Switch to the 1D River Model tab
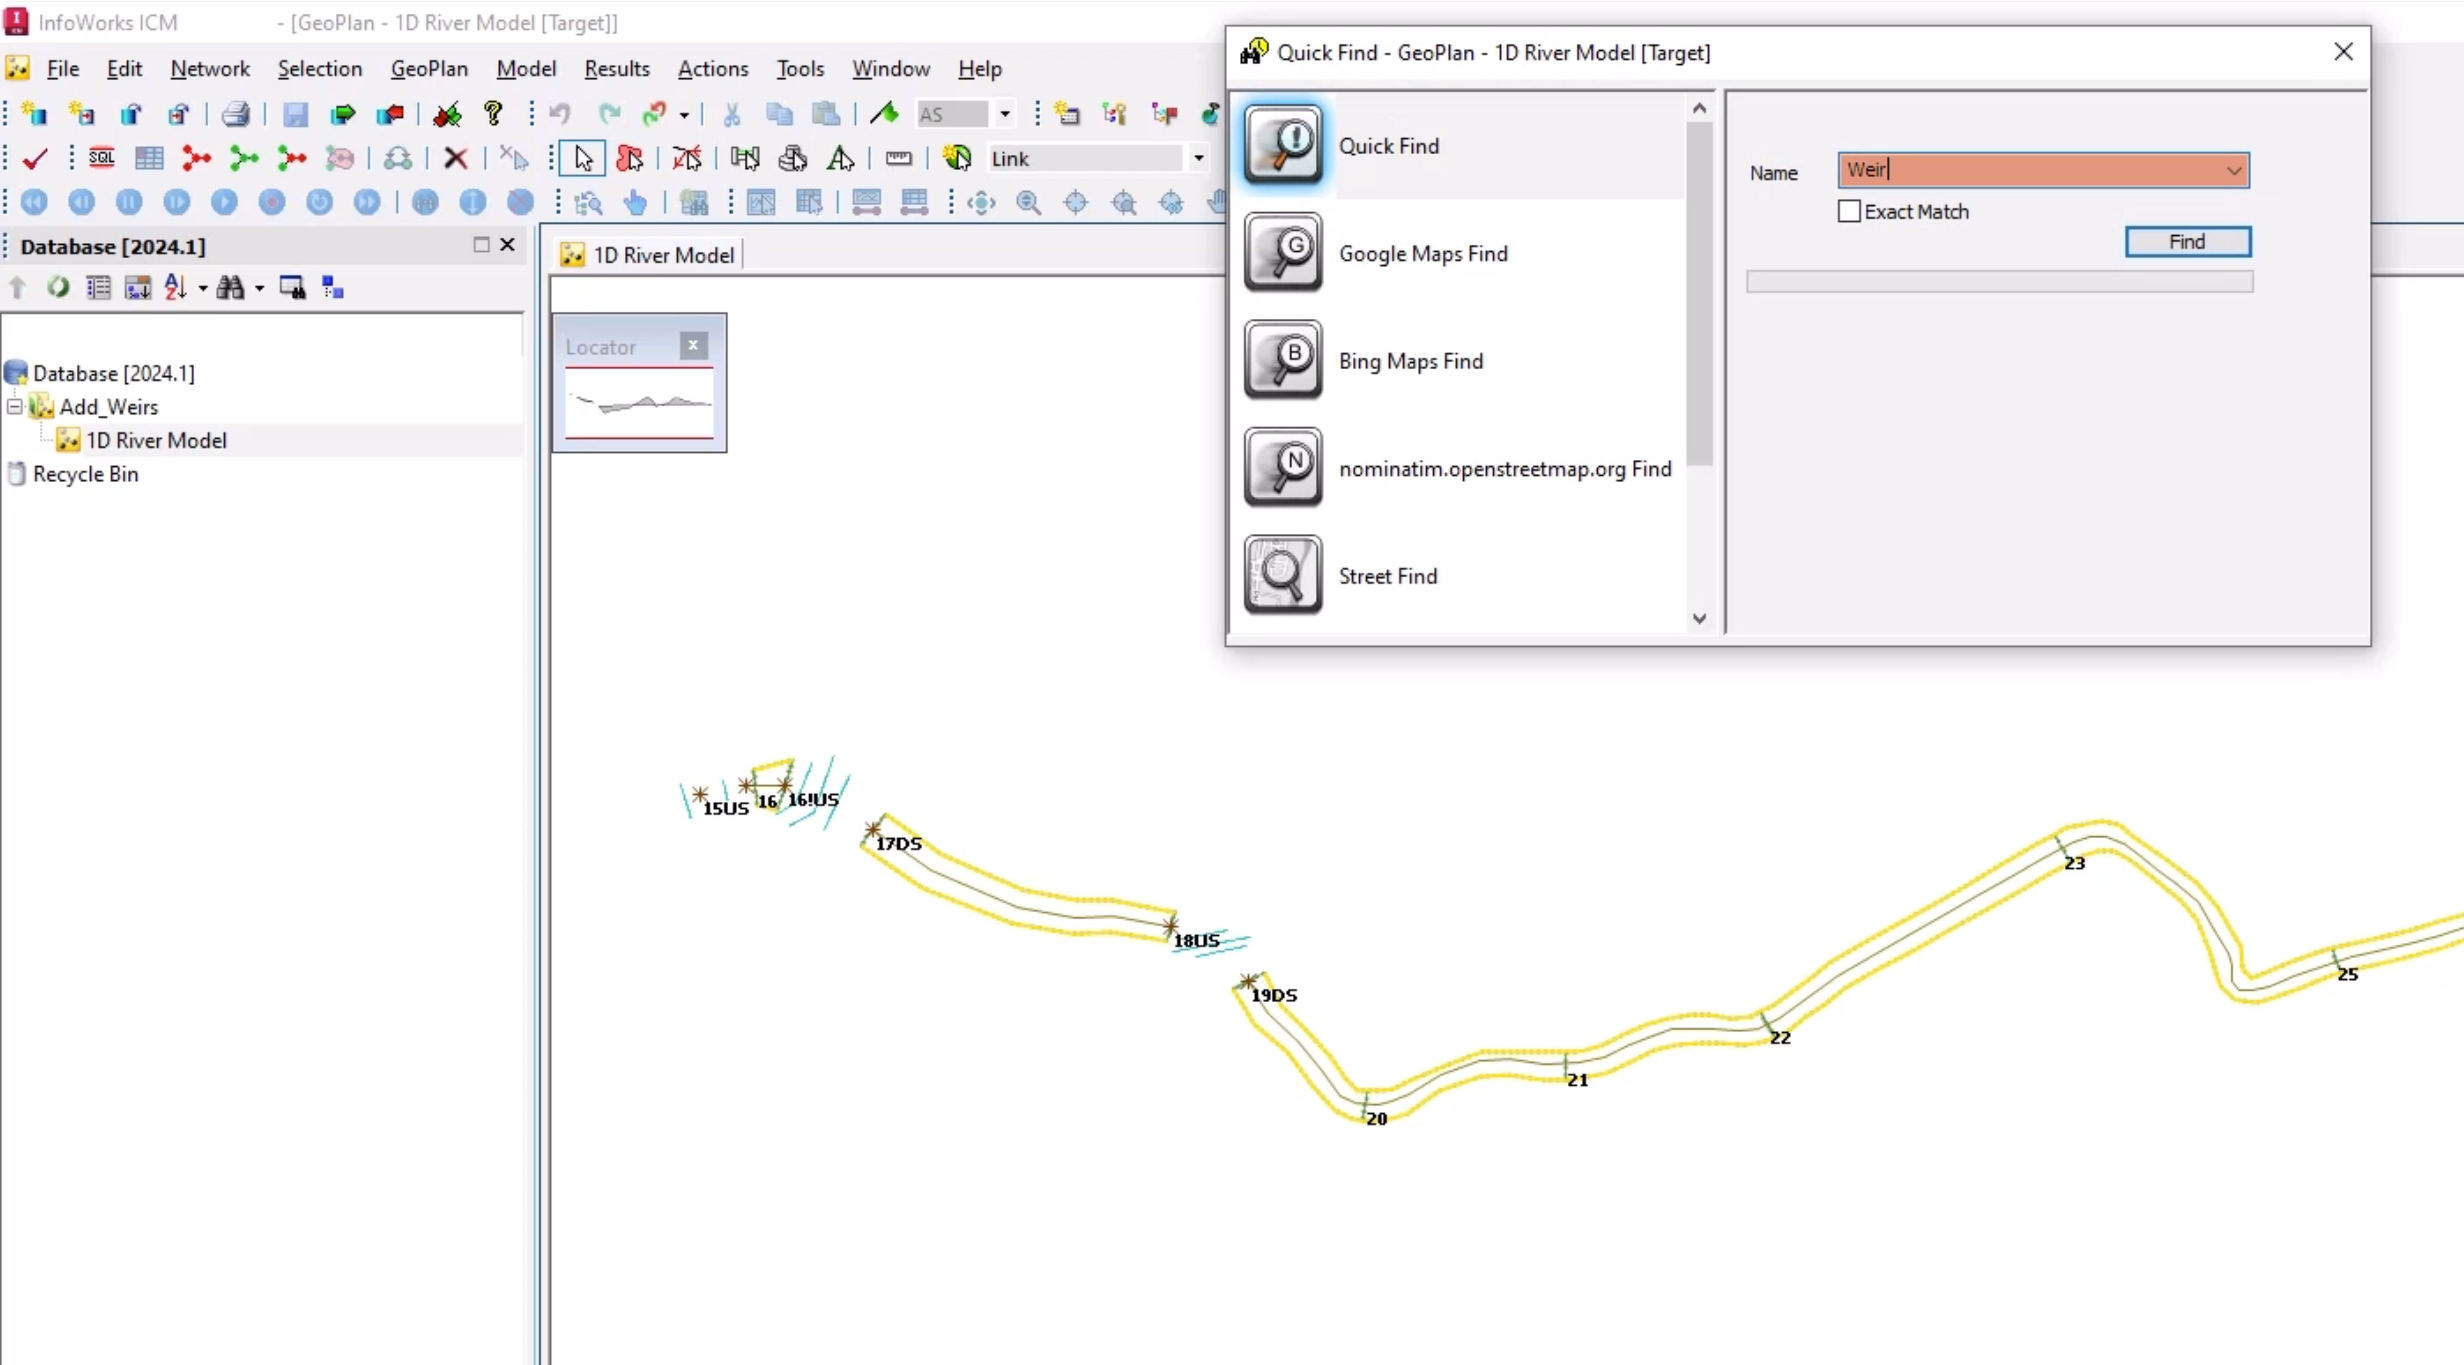2464x1365 pixels. click(x=648, y=255)
